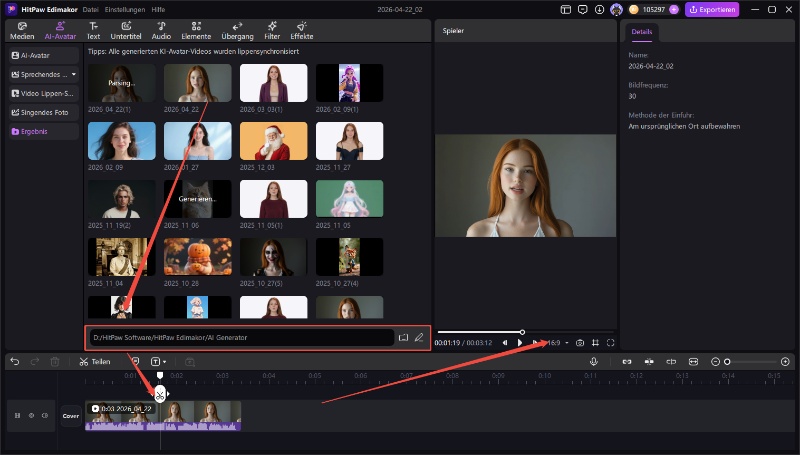Screen dimensions: 800x455
Task: Click the Cover button on track
Action: pyautogui.click(x=71, y=416)
